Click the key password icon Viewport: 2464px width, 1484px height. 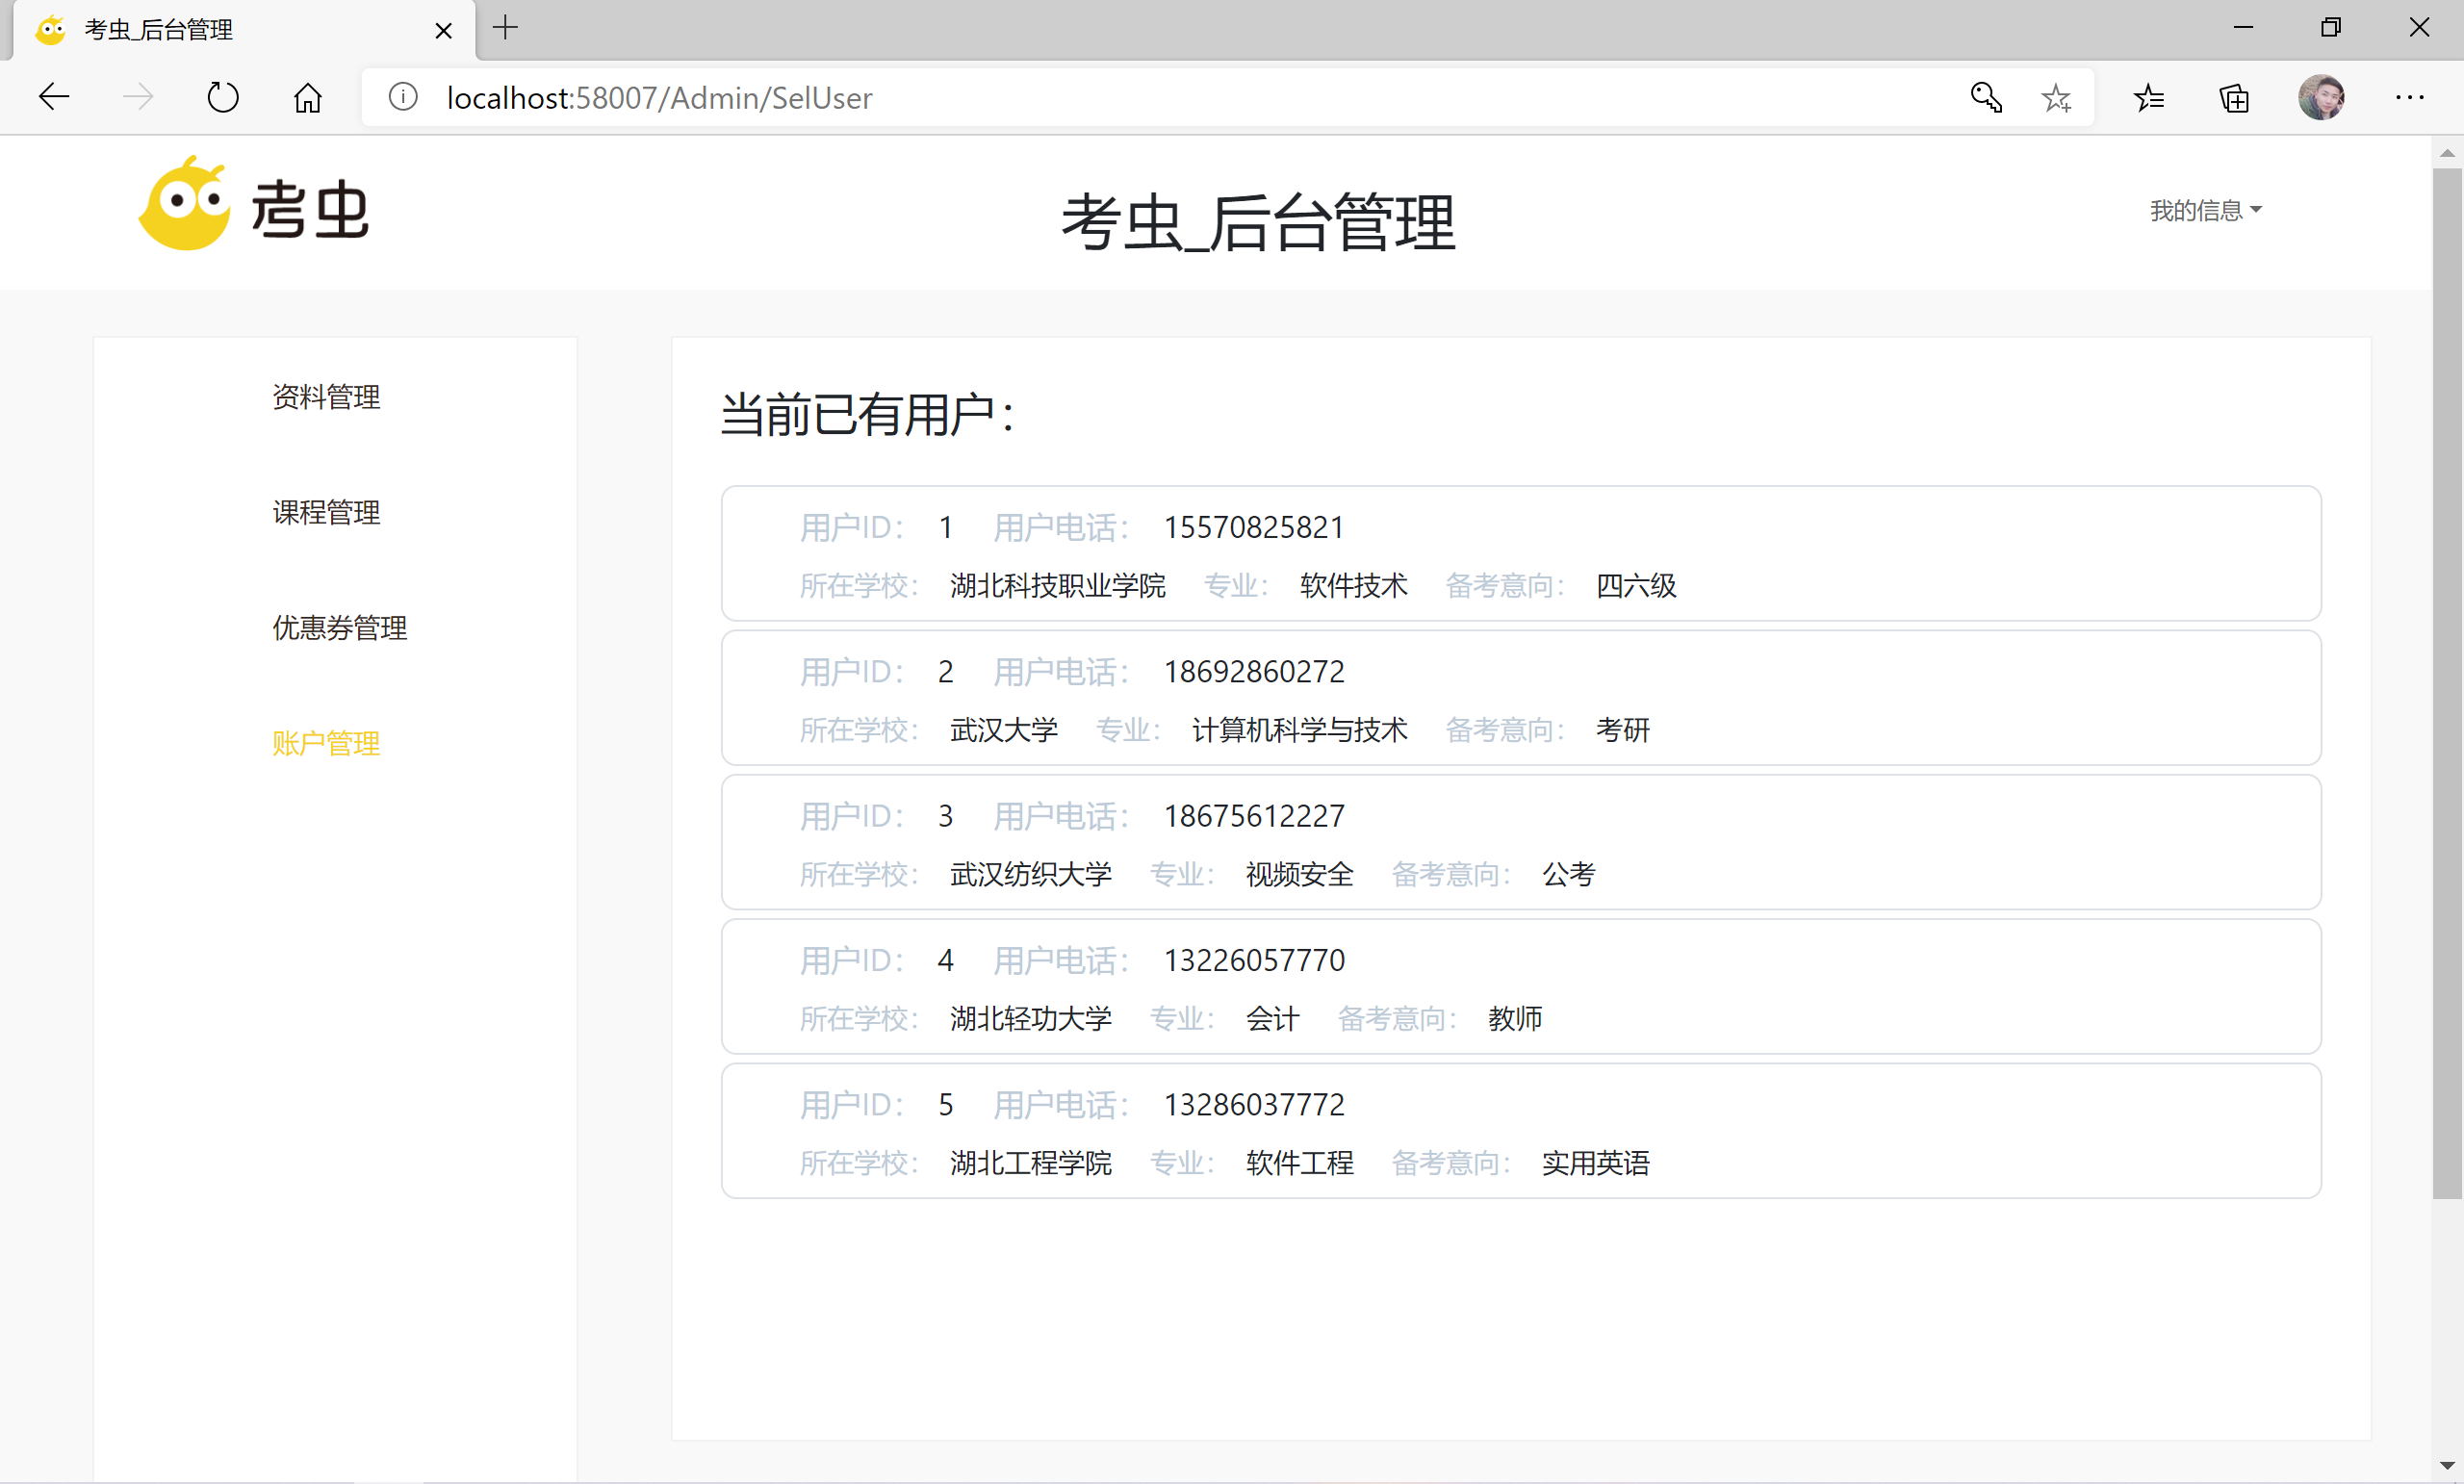(x=1985, y=97)
